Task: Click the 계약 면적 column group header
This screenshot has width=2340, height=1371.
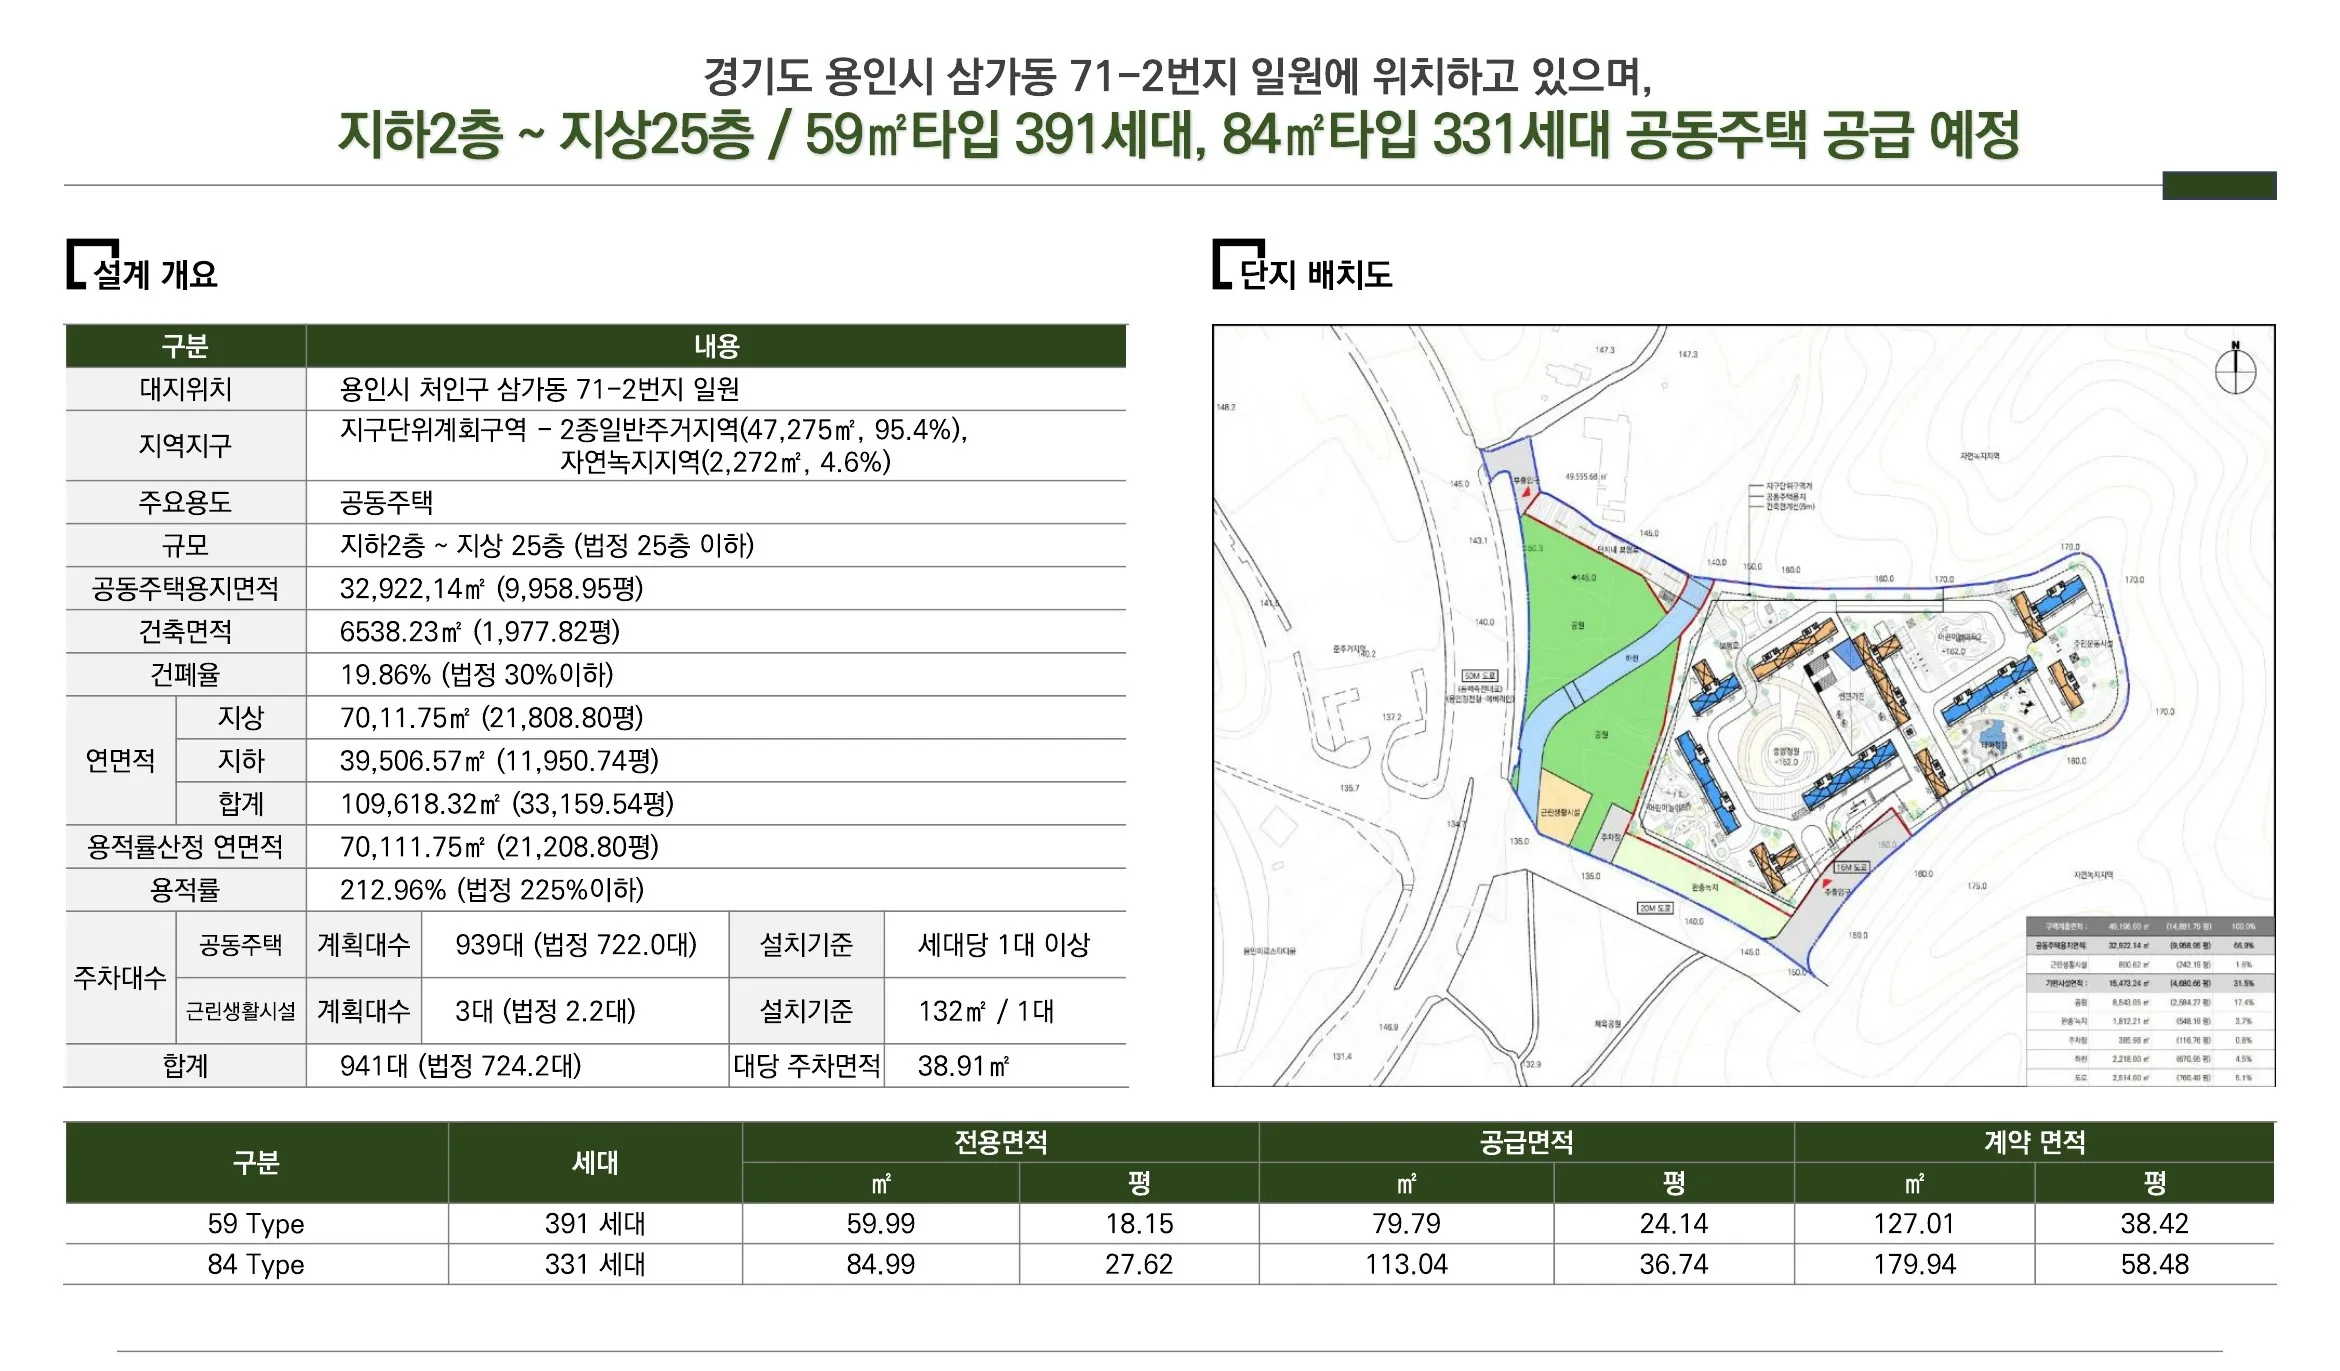Action: [2034, 1142]
